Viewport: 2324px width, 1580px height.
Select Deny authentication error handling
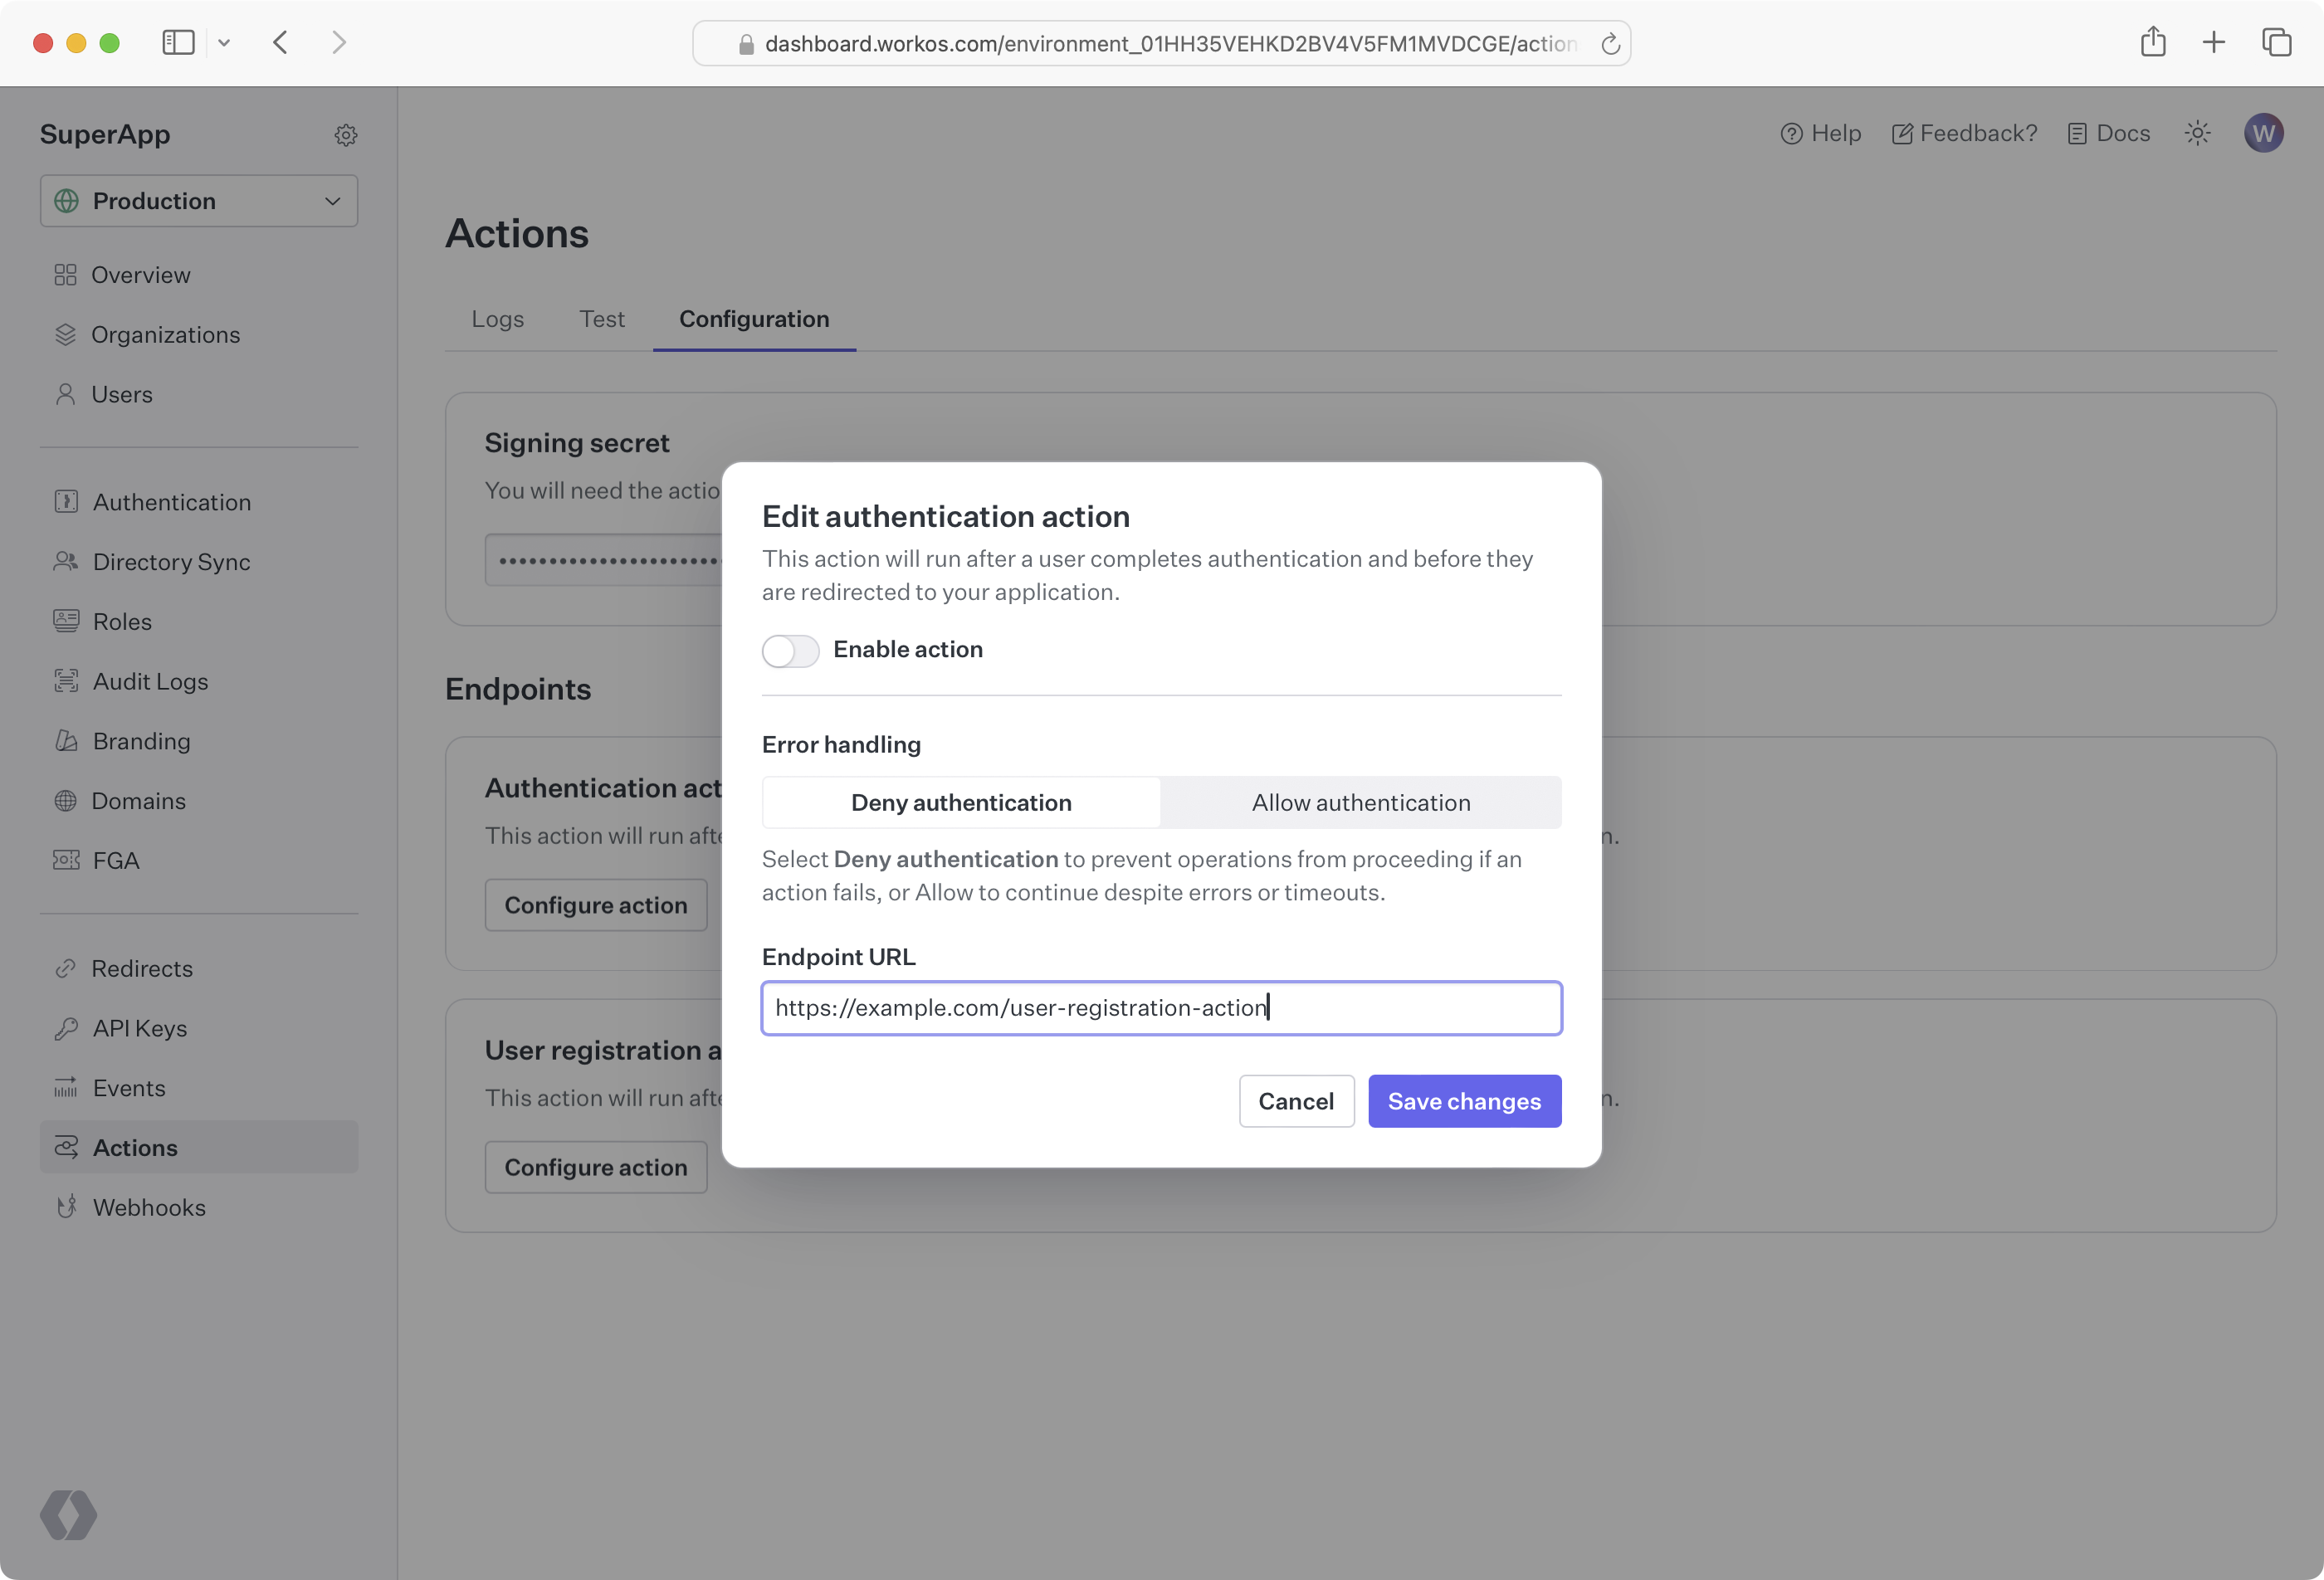[960, 802]
